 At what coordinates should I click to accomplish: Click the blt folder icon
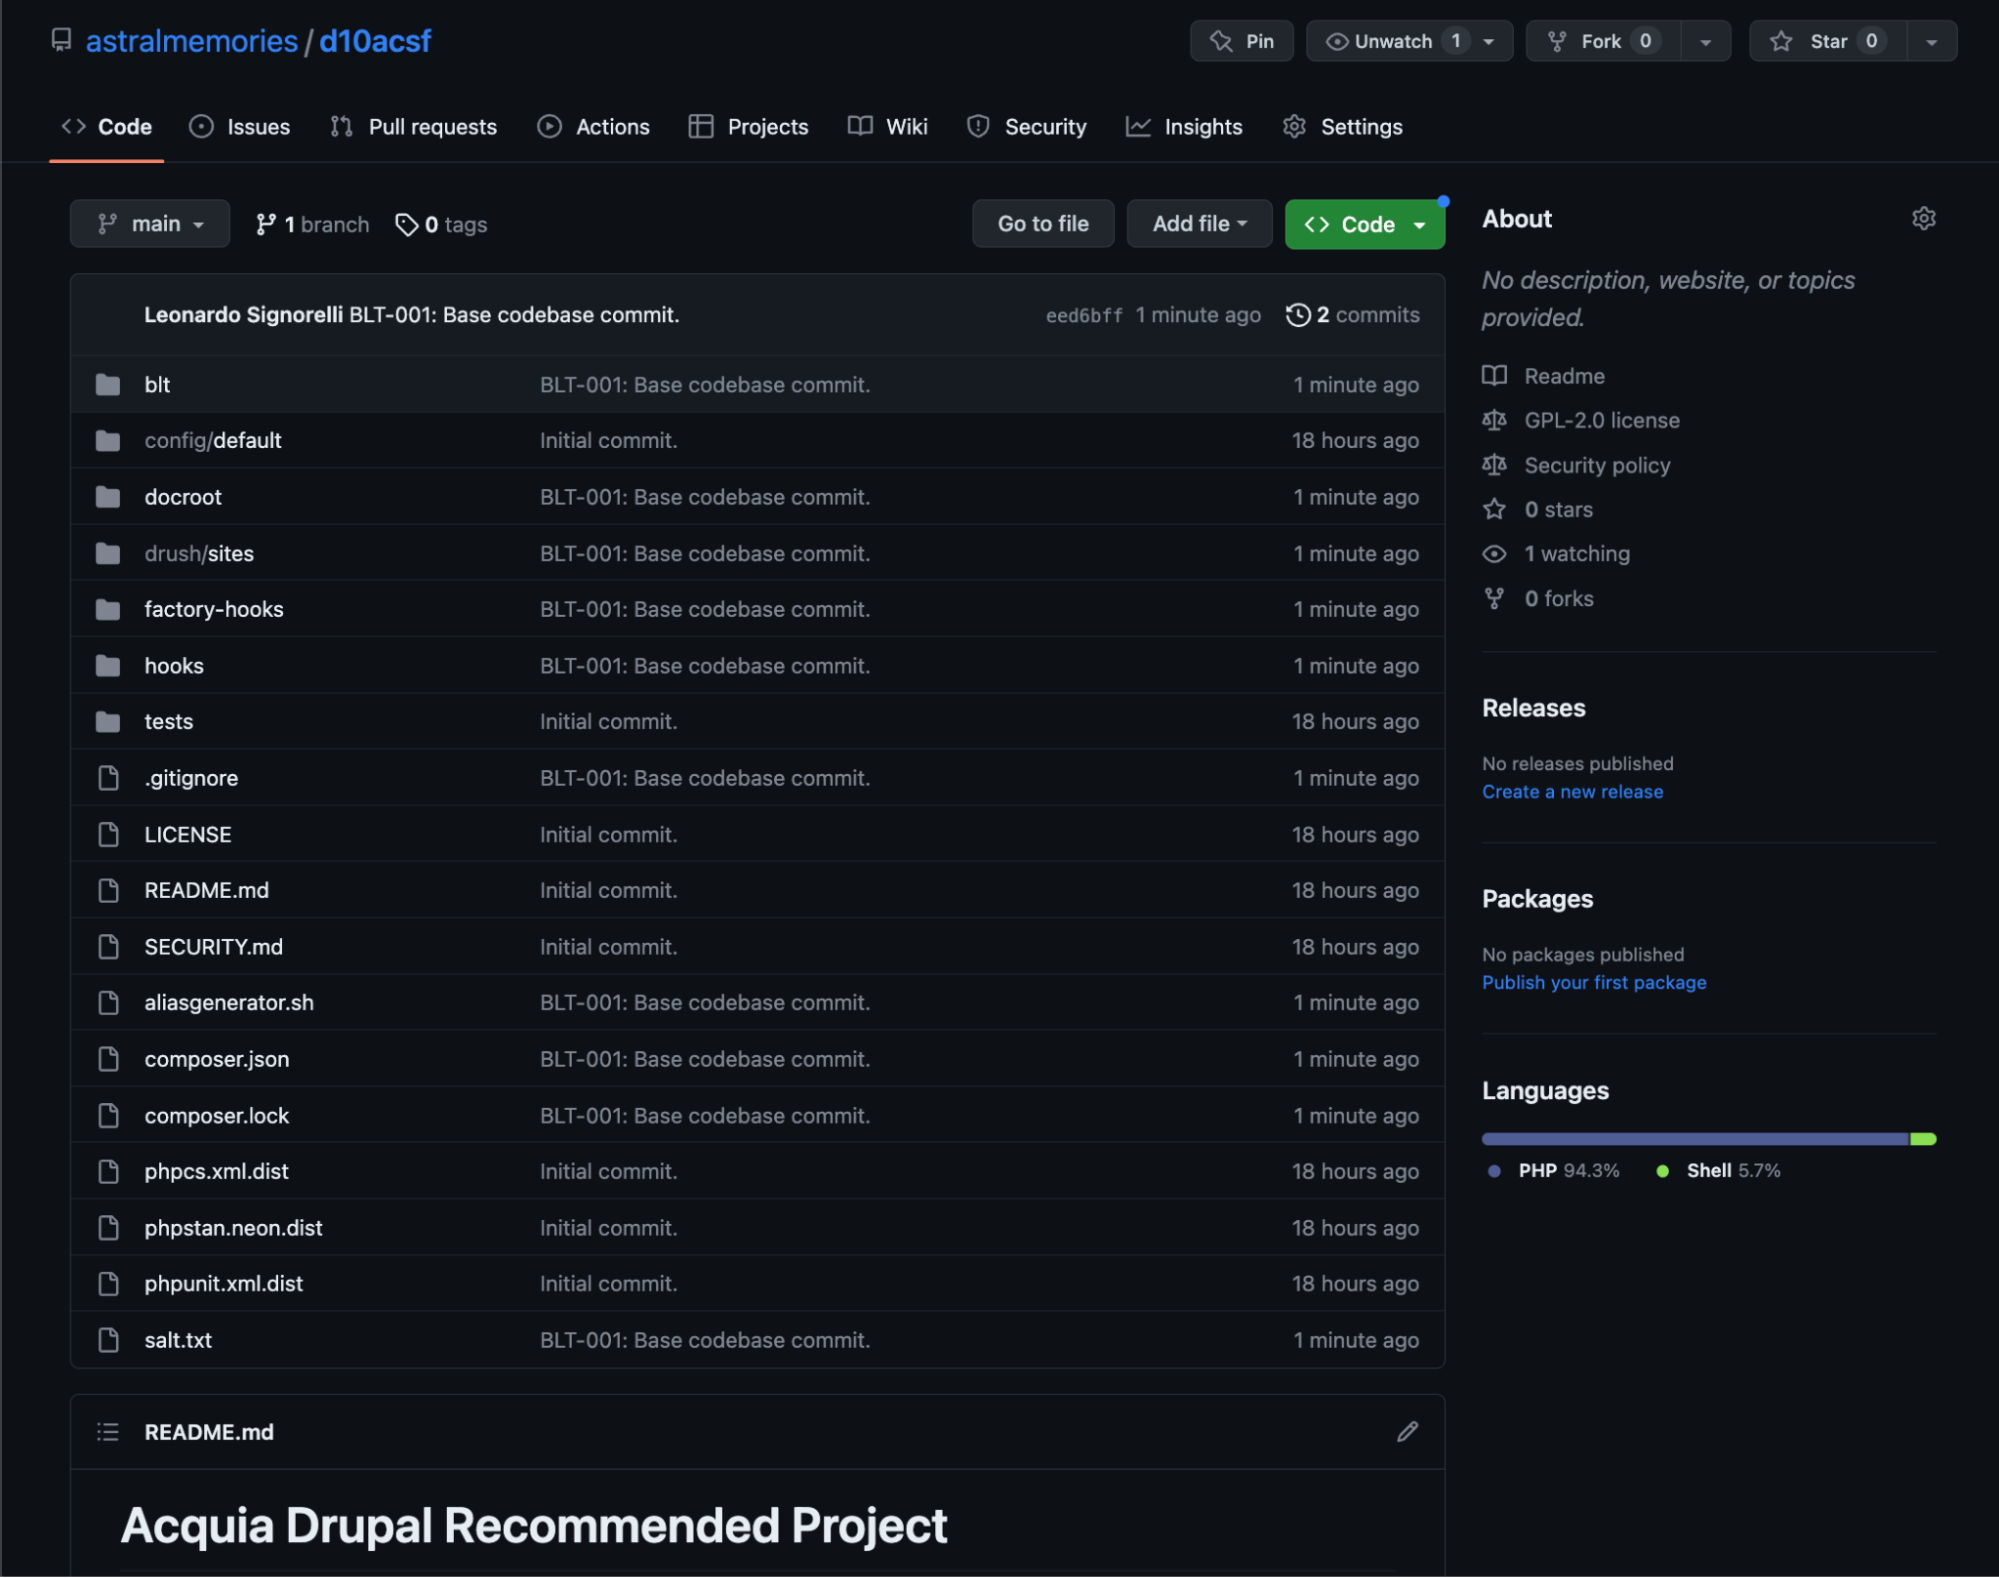[108, 384]
